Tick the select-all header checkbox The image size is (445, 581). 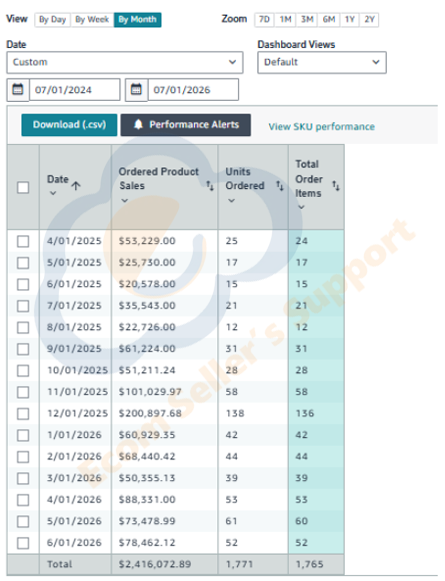[23, 187]
